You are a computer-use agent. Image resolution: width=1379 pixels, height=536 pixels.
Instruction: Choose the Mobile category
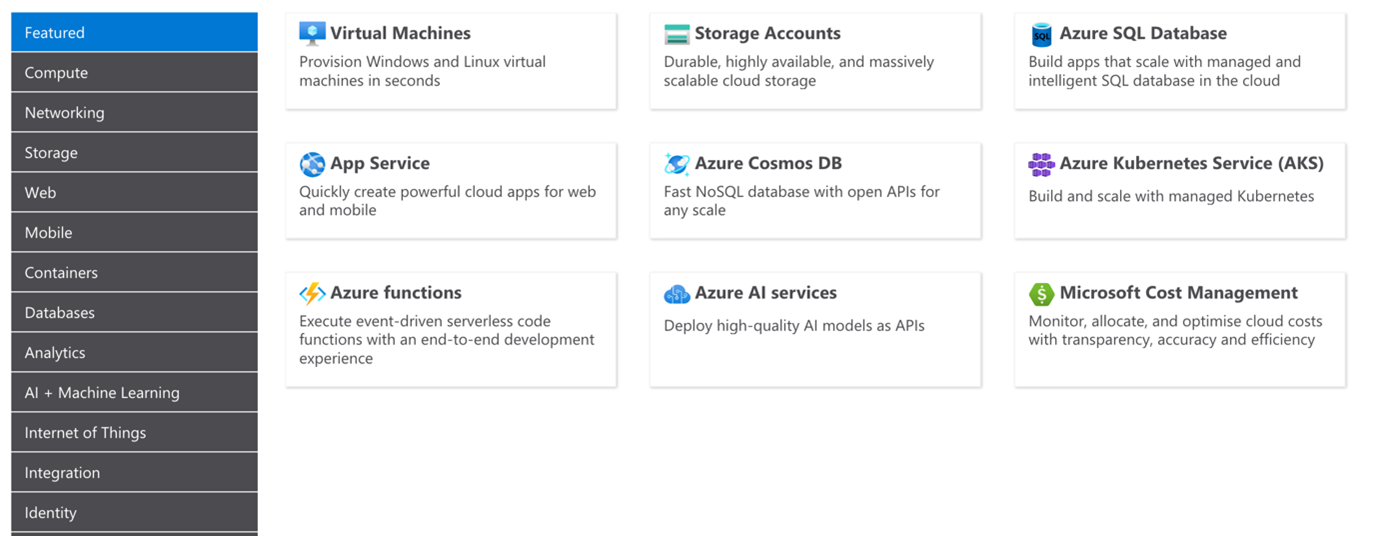pos(134,232)
